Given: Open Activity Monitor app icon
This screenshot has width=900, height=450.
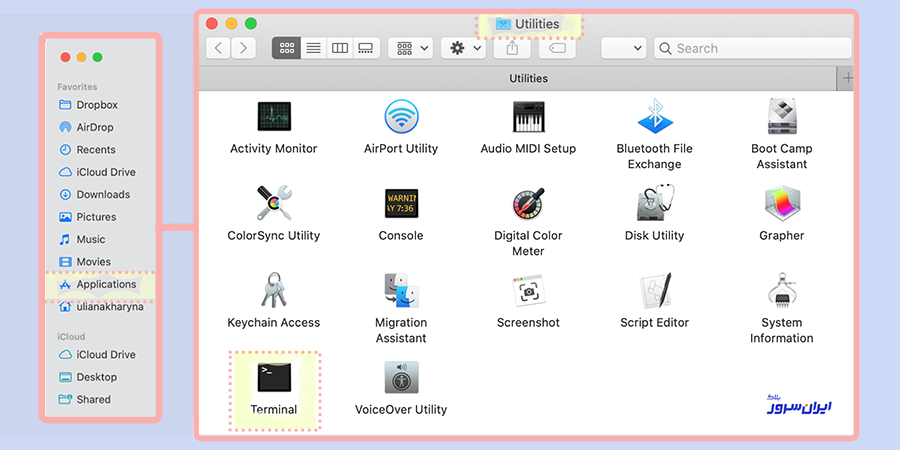Looking at the screenshot, I should pos(274,117).
